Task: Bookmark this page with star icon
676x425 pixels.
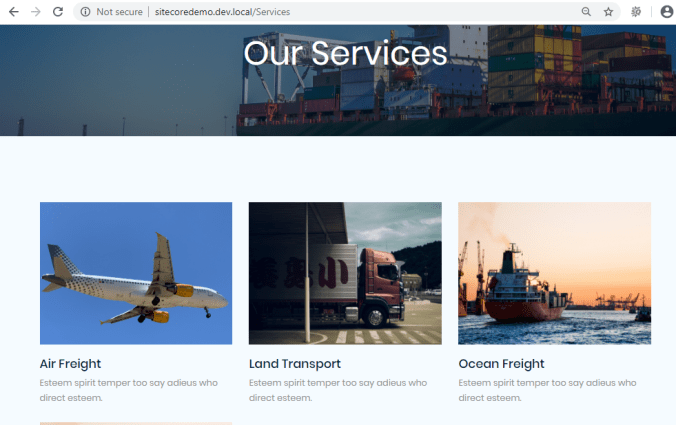Action: click(x=608, y=12)
